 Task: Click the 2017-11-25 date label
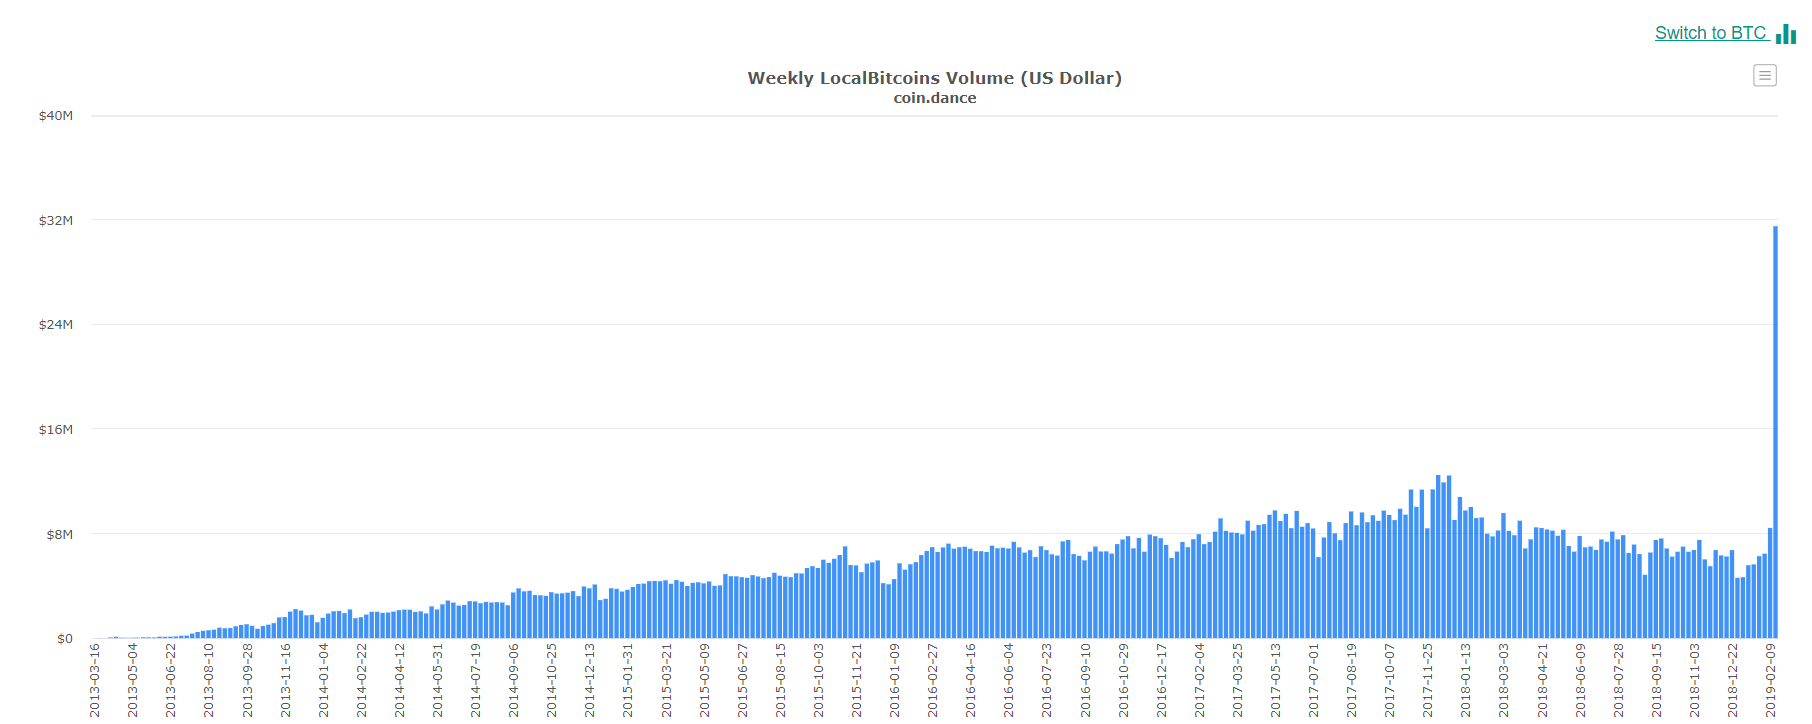pyautogui.click(x=1428, y=680)
